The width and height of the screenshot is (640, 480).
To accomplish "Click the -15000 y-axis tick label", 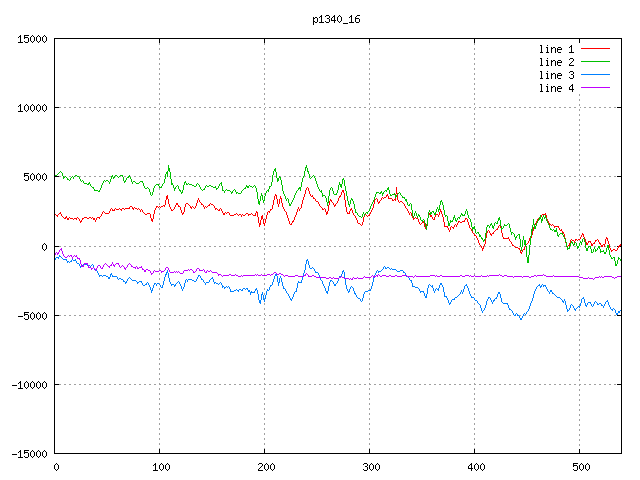I will pos(28,453).
